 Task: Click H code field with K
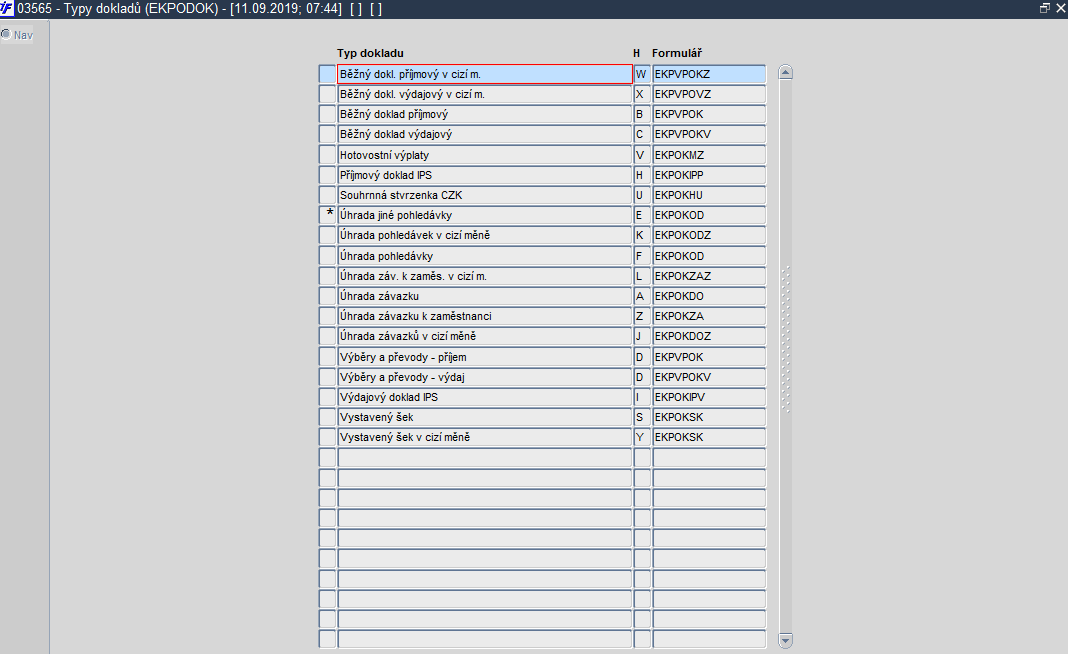pos(642,235)
